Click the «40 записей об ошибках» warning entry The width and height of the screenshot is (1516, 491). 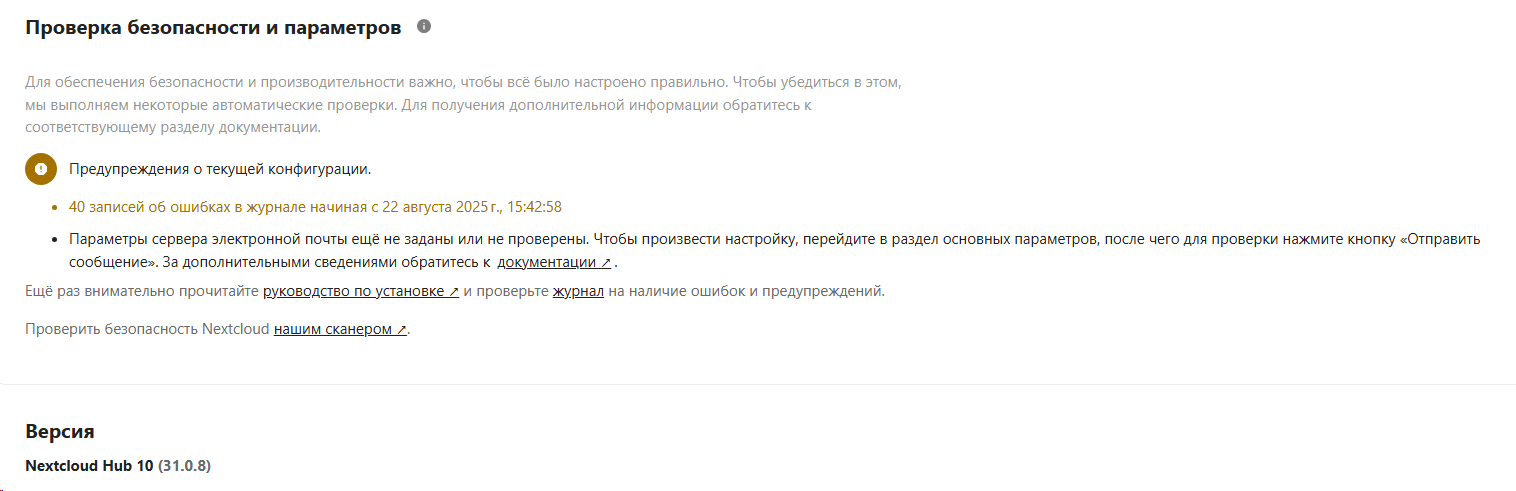click(x=314, y=207)
